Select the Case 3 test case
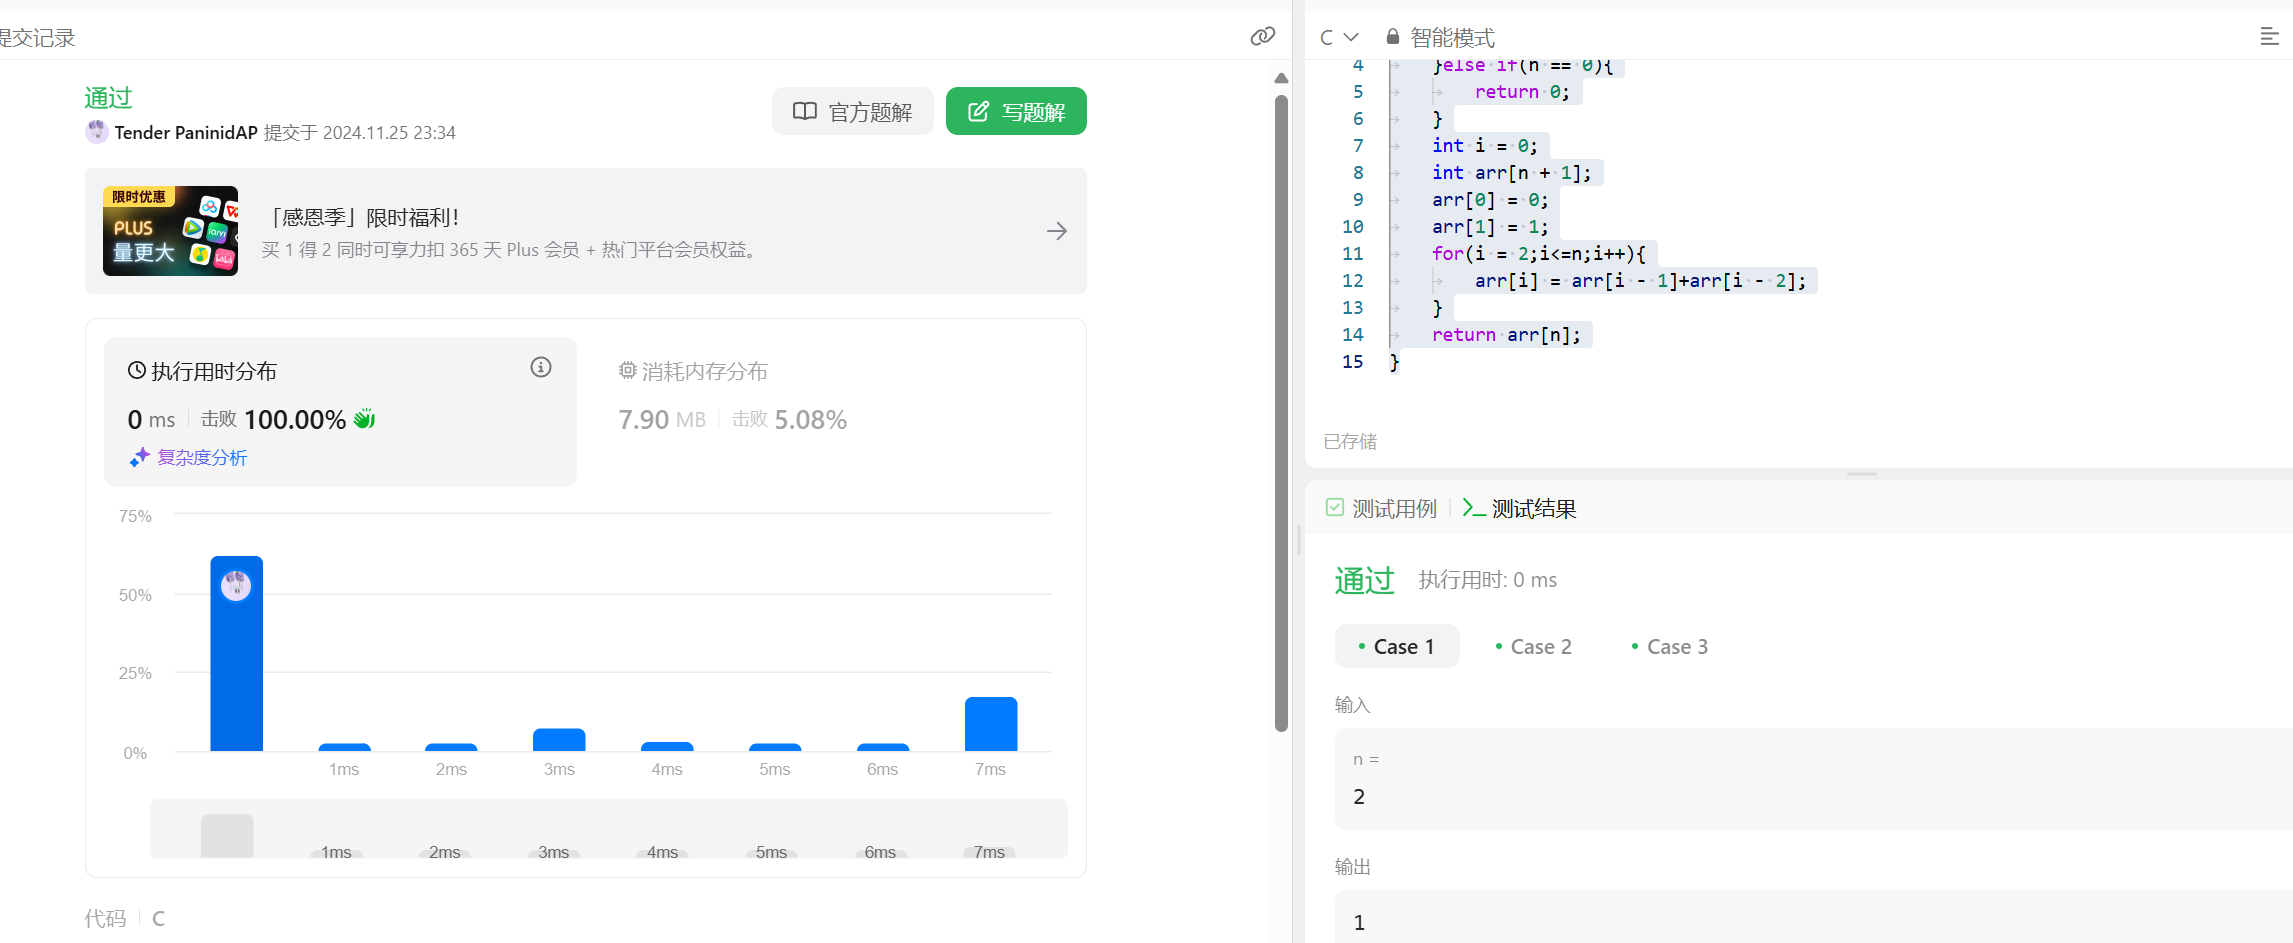This screenshot has height=943, width=2293. click(1669, 647)
